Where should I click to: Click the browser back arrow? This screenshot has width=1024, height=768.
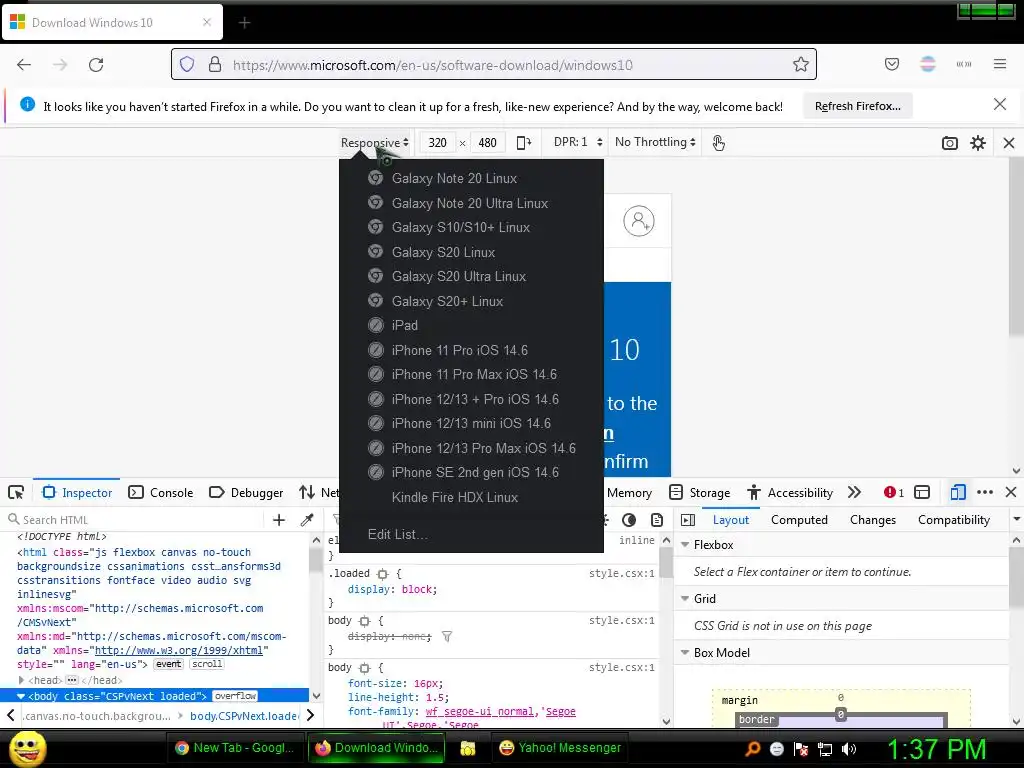click(x=24, y=64)
